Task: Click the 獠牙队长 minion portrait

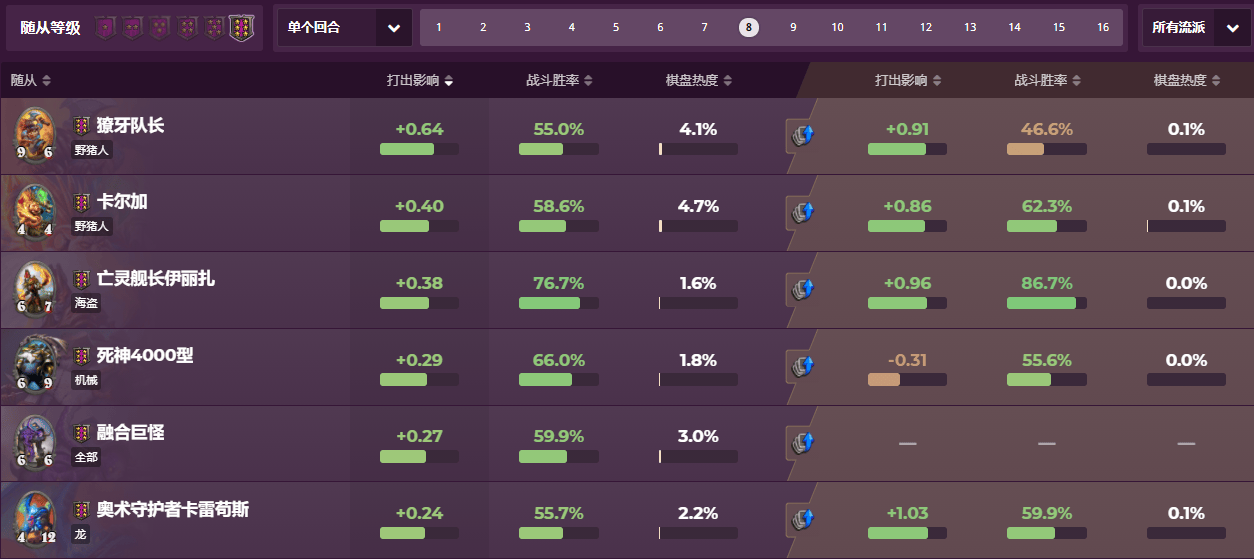Action: click(33, 135)
